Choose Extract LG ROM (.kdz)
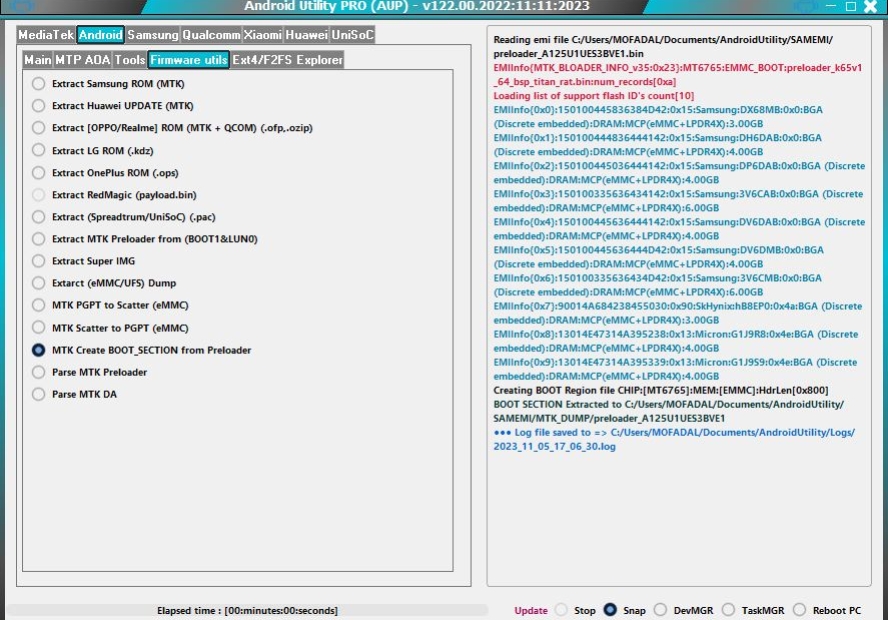The image size is (888, 620). pyautogui.click(x=92, y=151)
